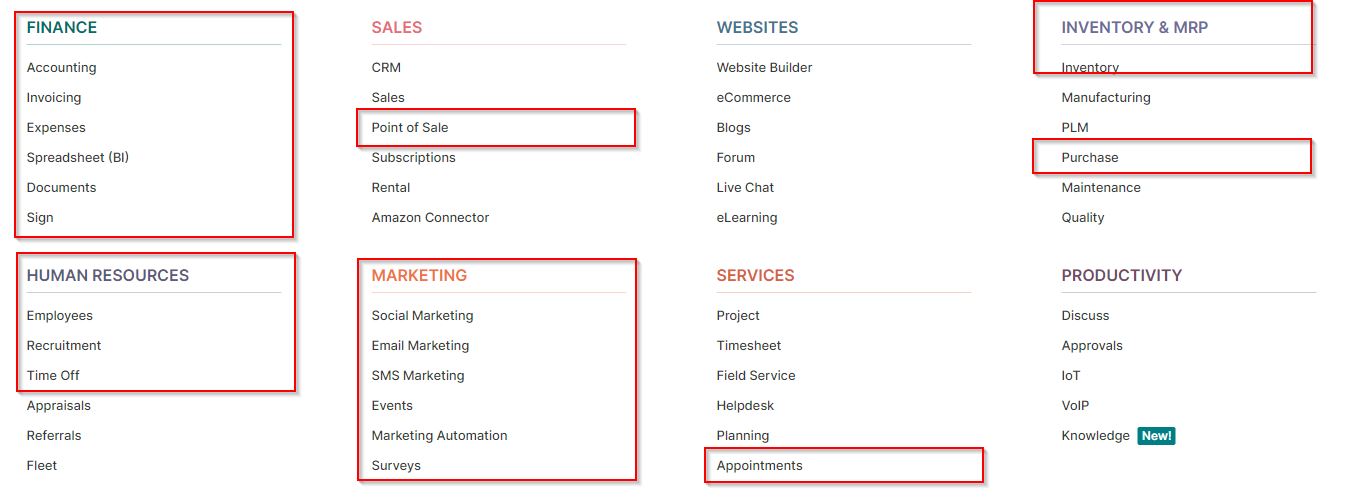
Task: Open the Helpdesk link
Action: [745, 406]
